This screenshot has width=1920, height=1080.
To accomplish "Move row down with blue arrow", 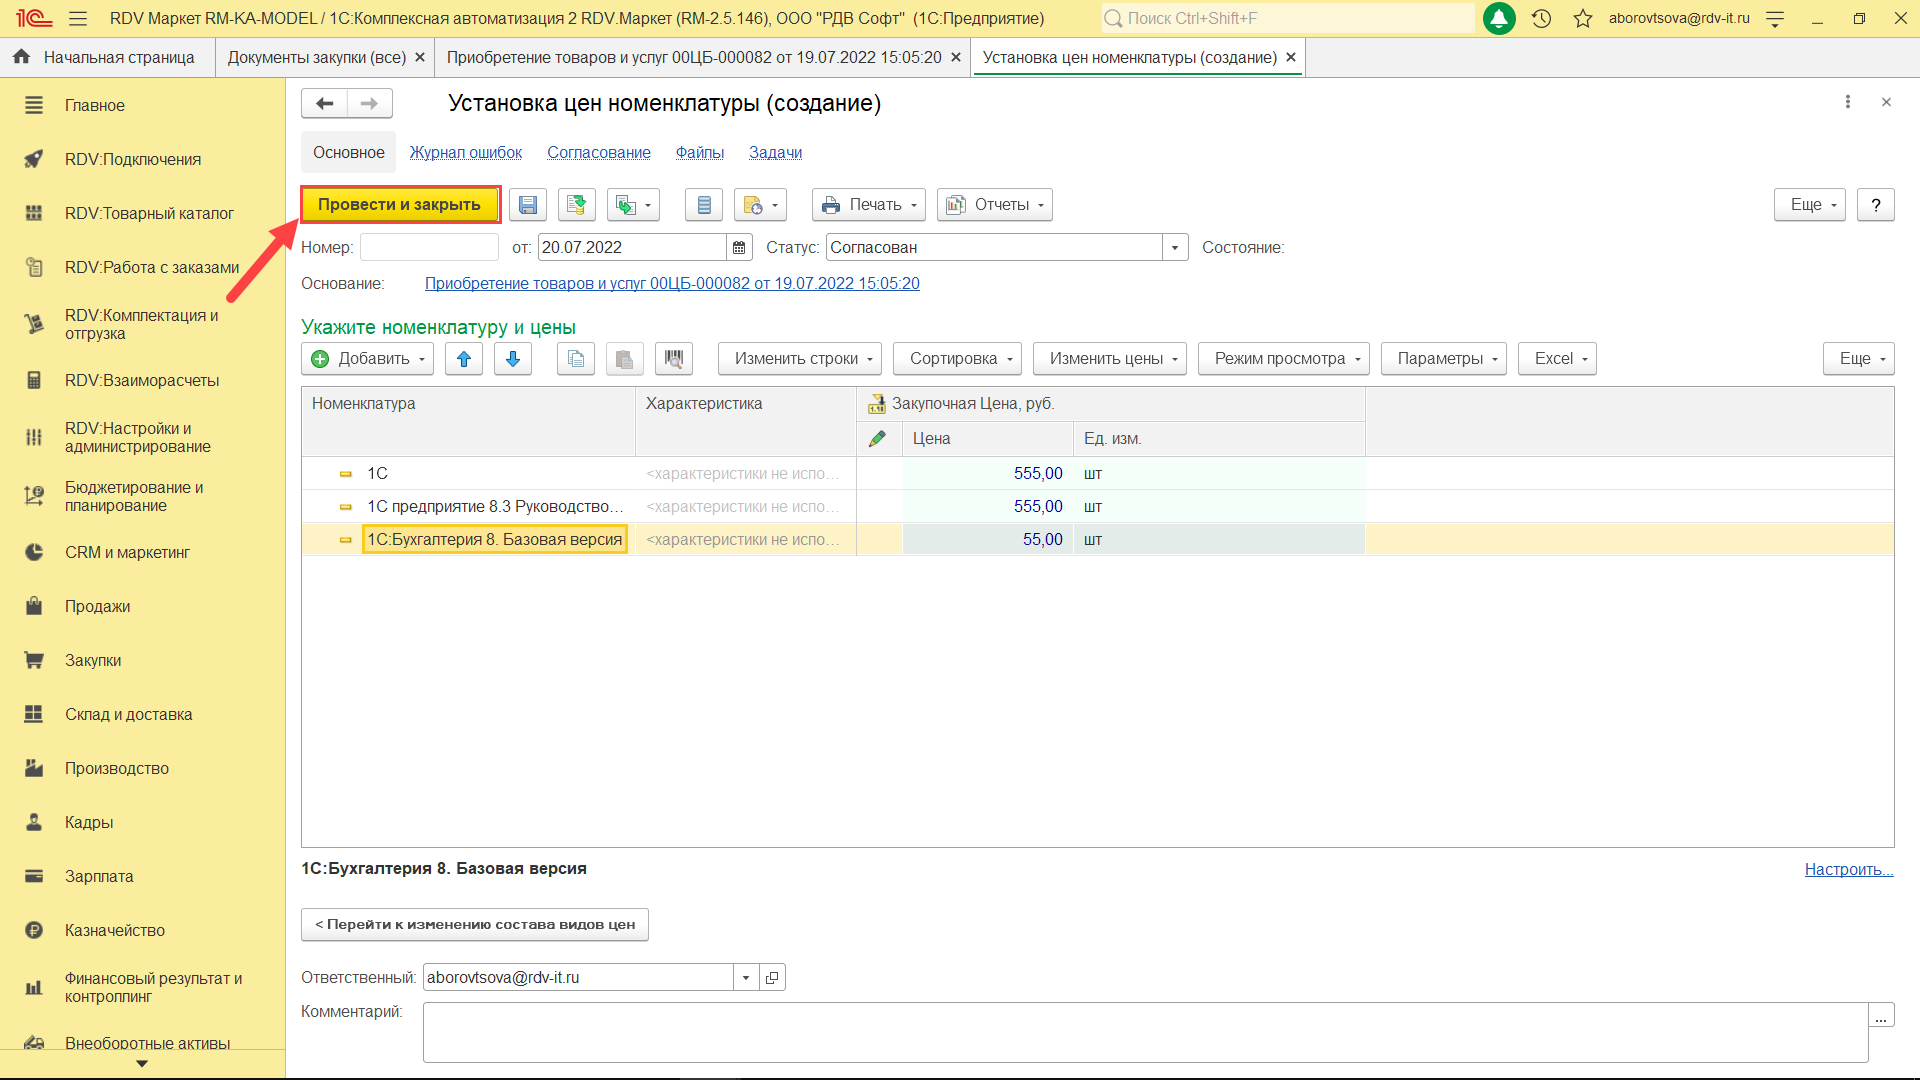I will coord(513,359).
